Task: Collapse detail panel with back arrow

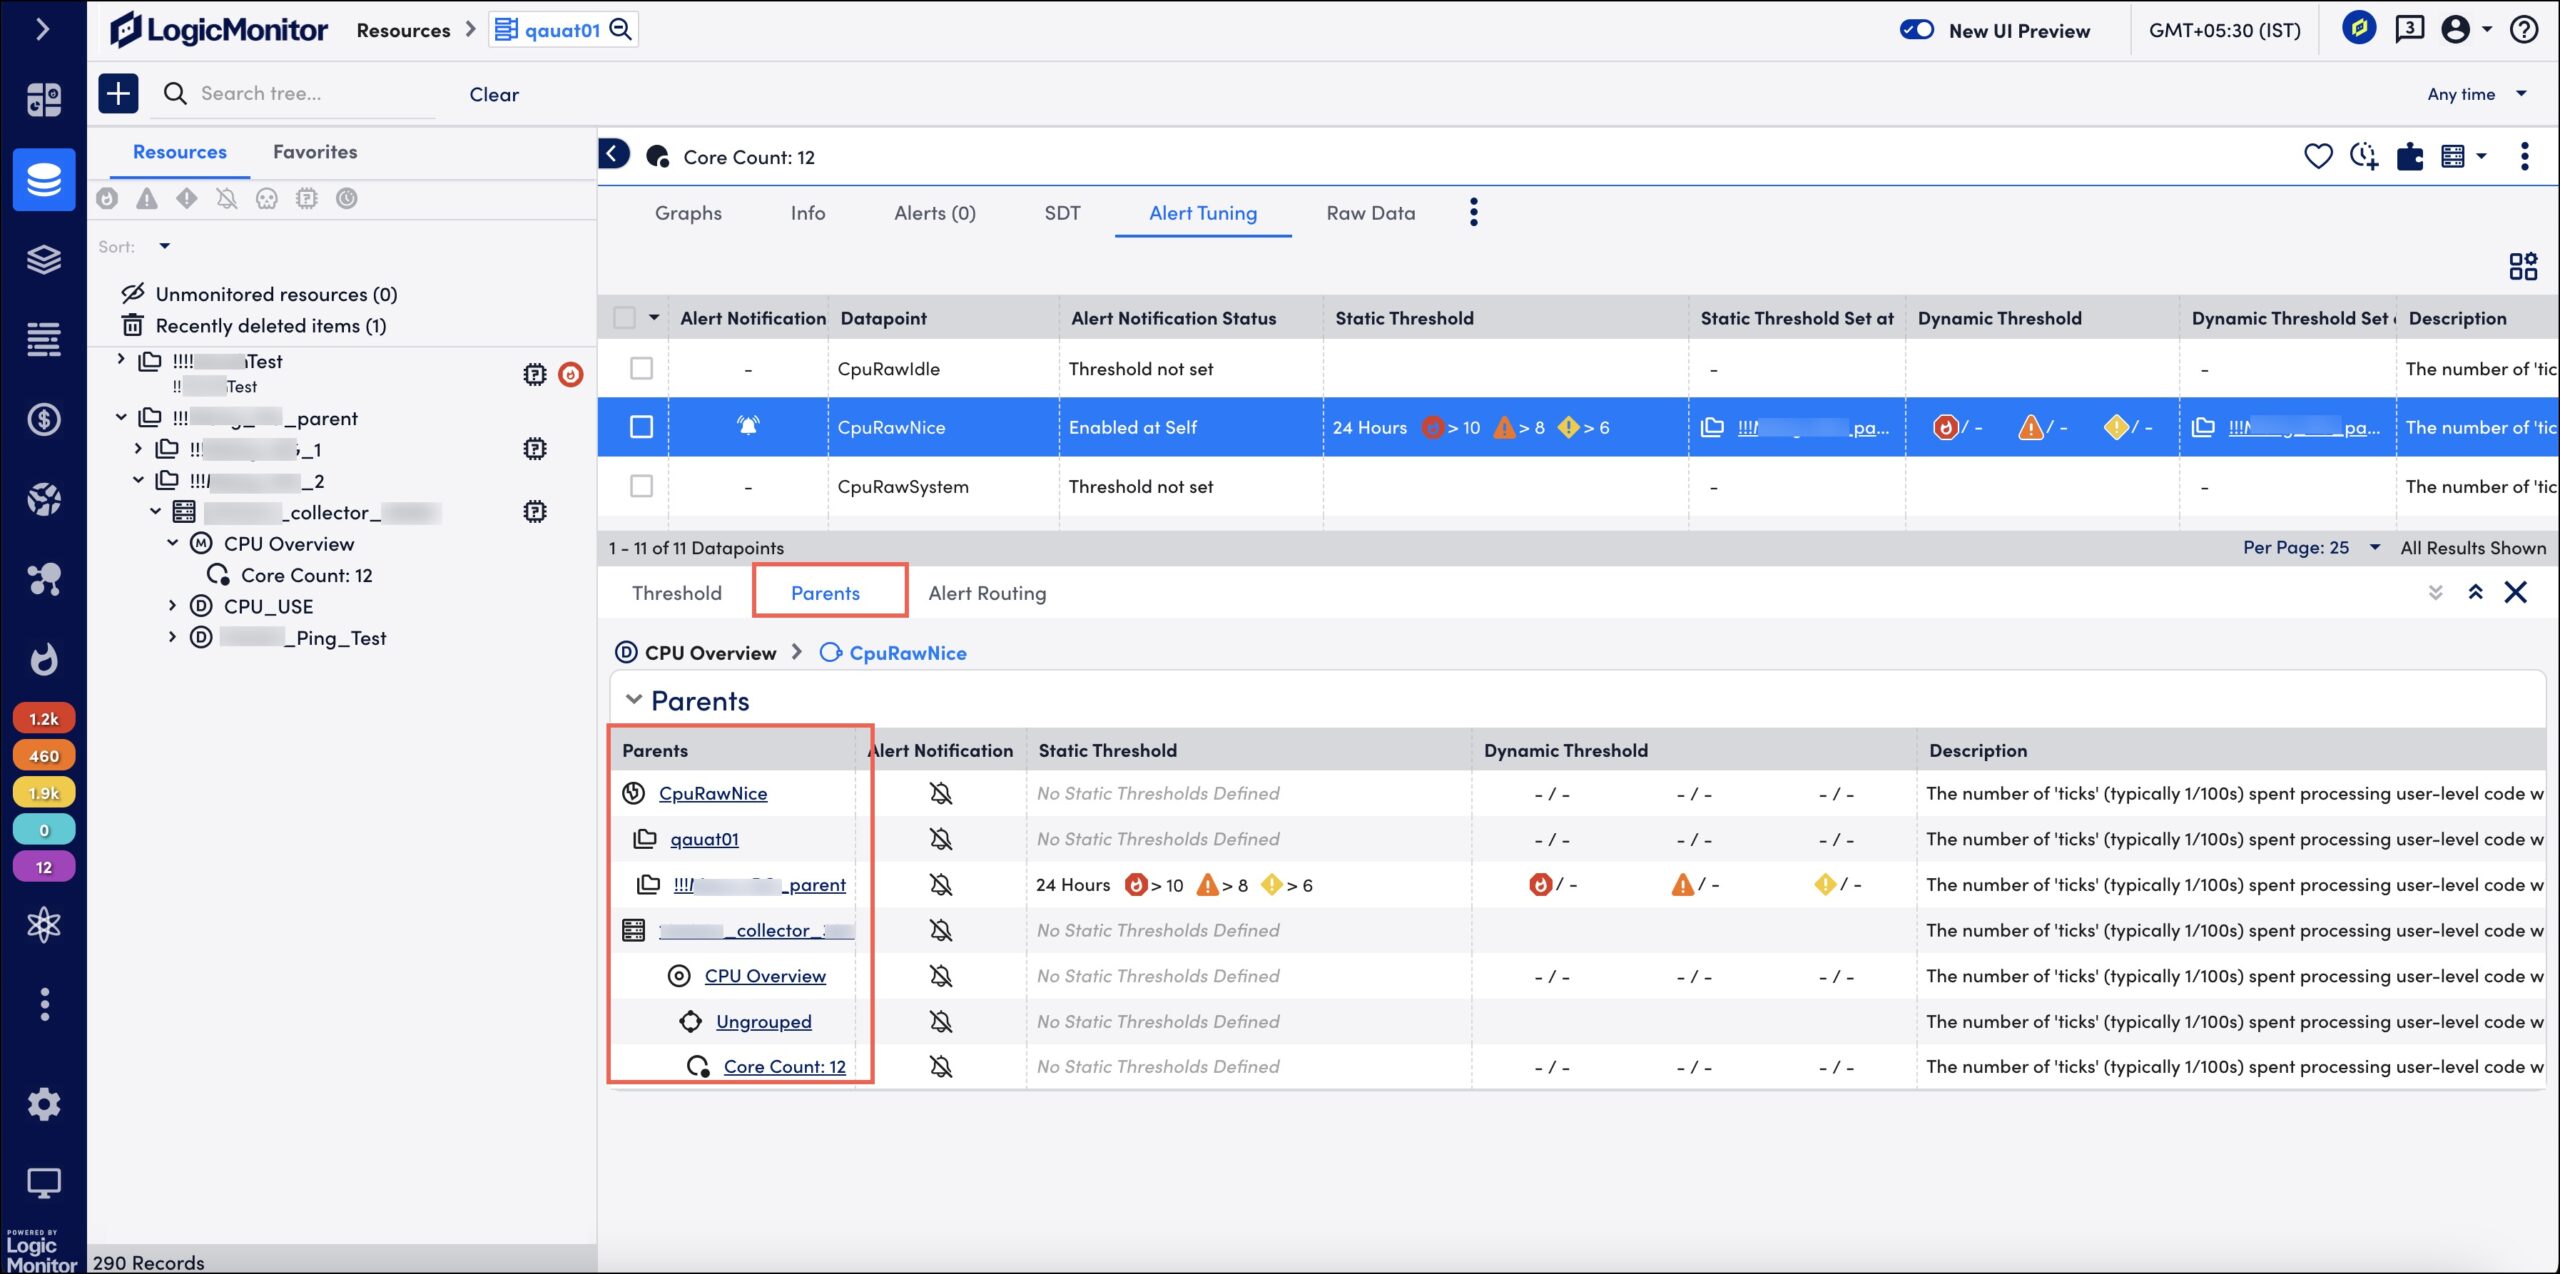Action: click(613, 155)
